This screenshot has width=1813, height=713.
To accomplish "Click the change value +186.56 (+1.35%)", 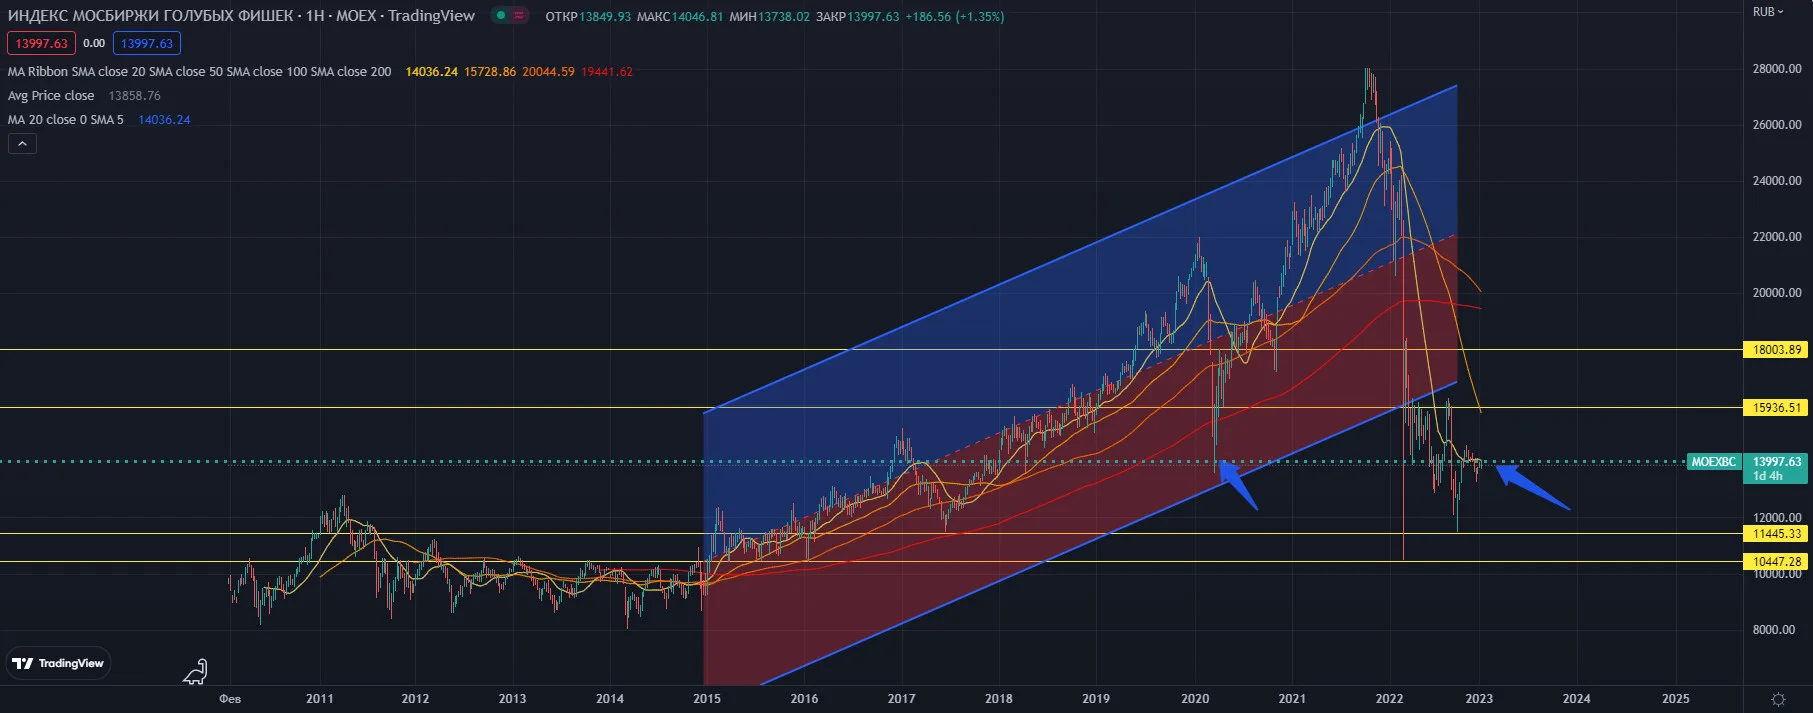I will [x=955, y=17].
